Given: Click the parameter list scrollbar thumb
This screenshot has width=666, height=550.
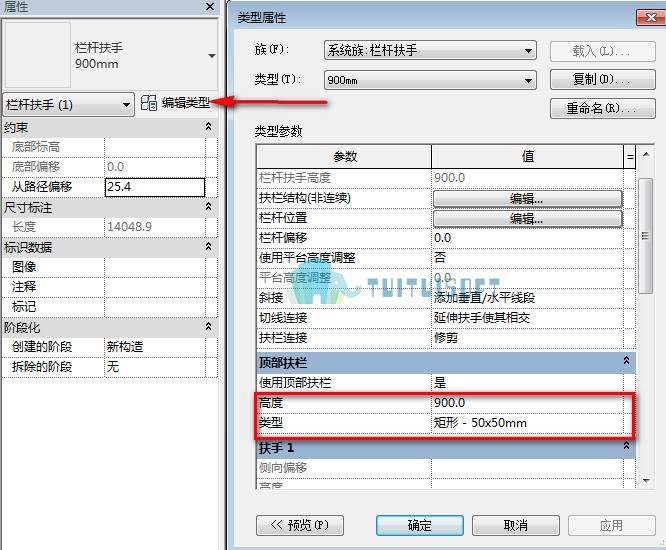Looking at the screenshot, I should pos(646,236).
